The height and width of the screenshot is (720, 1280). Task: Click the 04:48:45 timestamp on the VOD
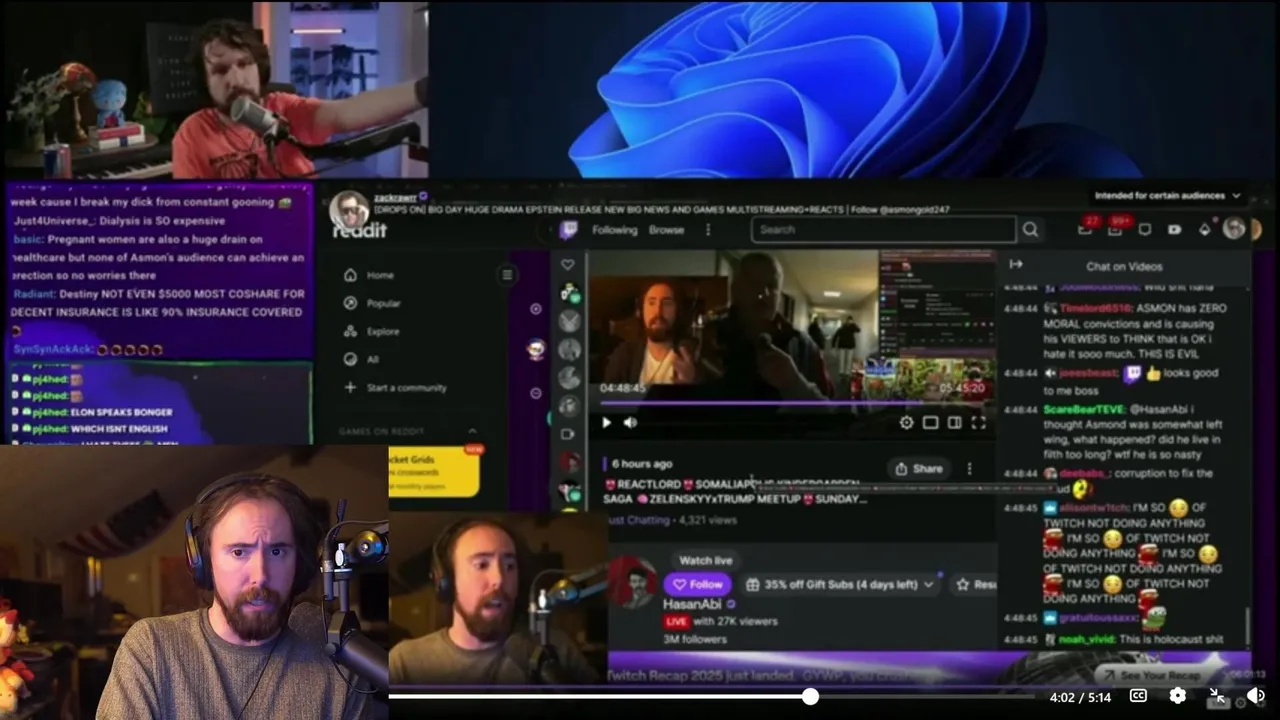pos(622,388)
